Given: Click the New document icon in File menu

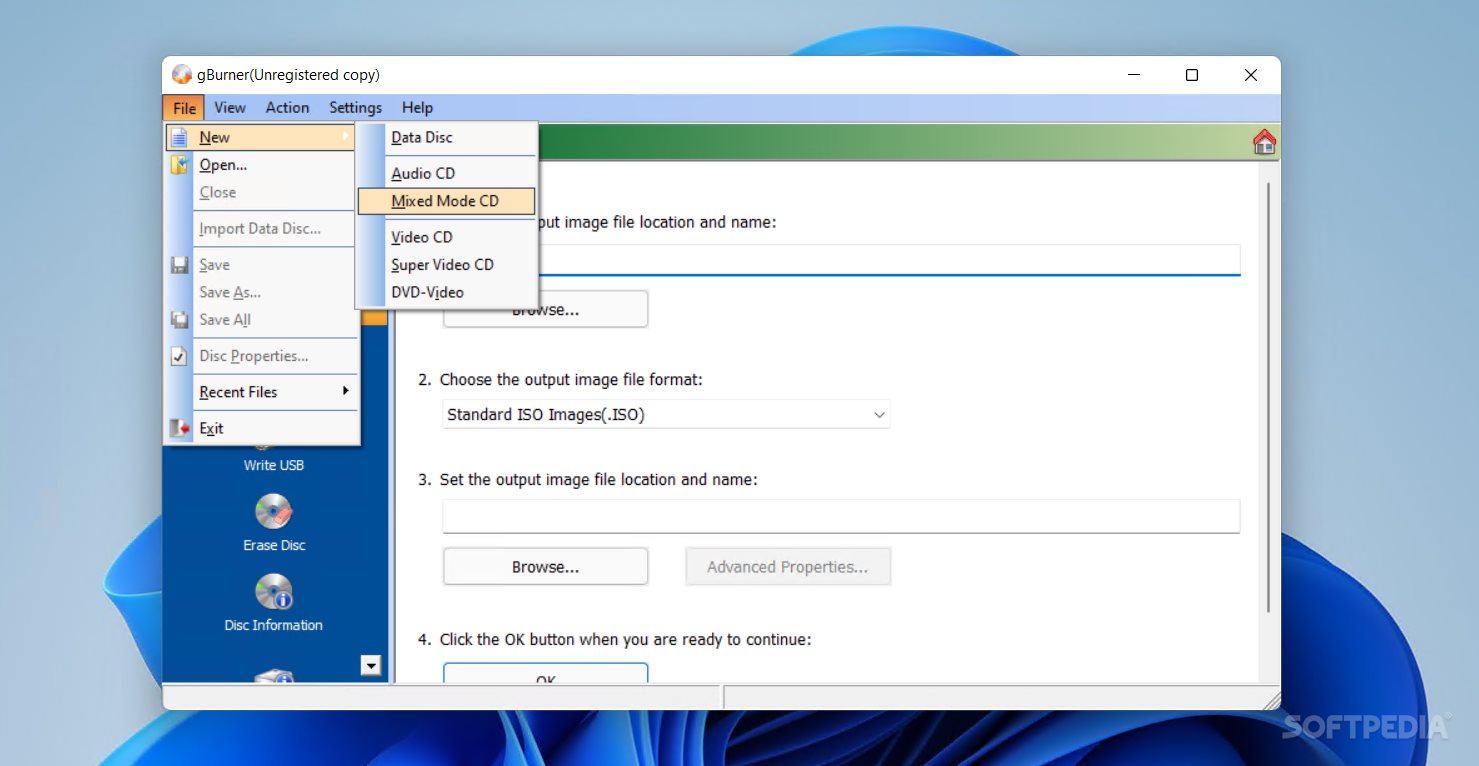Looking at the screenshot, I should [179, 137].
